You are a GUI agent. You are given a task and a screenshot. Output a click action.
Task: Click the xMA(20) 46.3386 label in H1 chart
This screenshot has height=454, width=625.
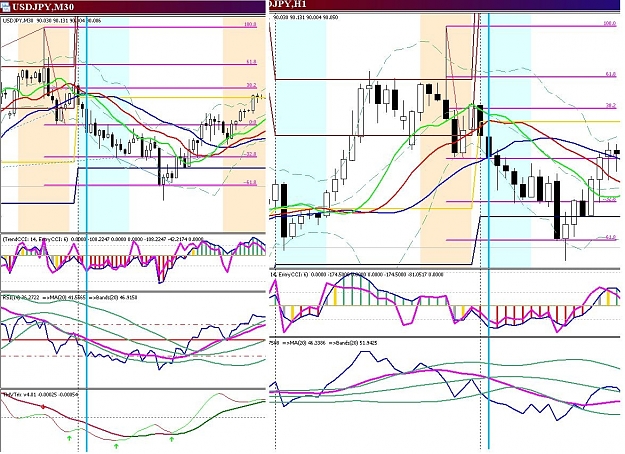tap(303, 343)
